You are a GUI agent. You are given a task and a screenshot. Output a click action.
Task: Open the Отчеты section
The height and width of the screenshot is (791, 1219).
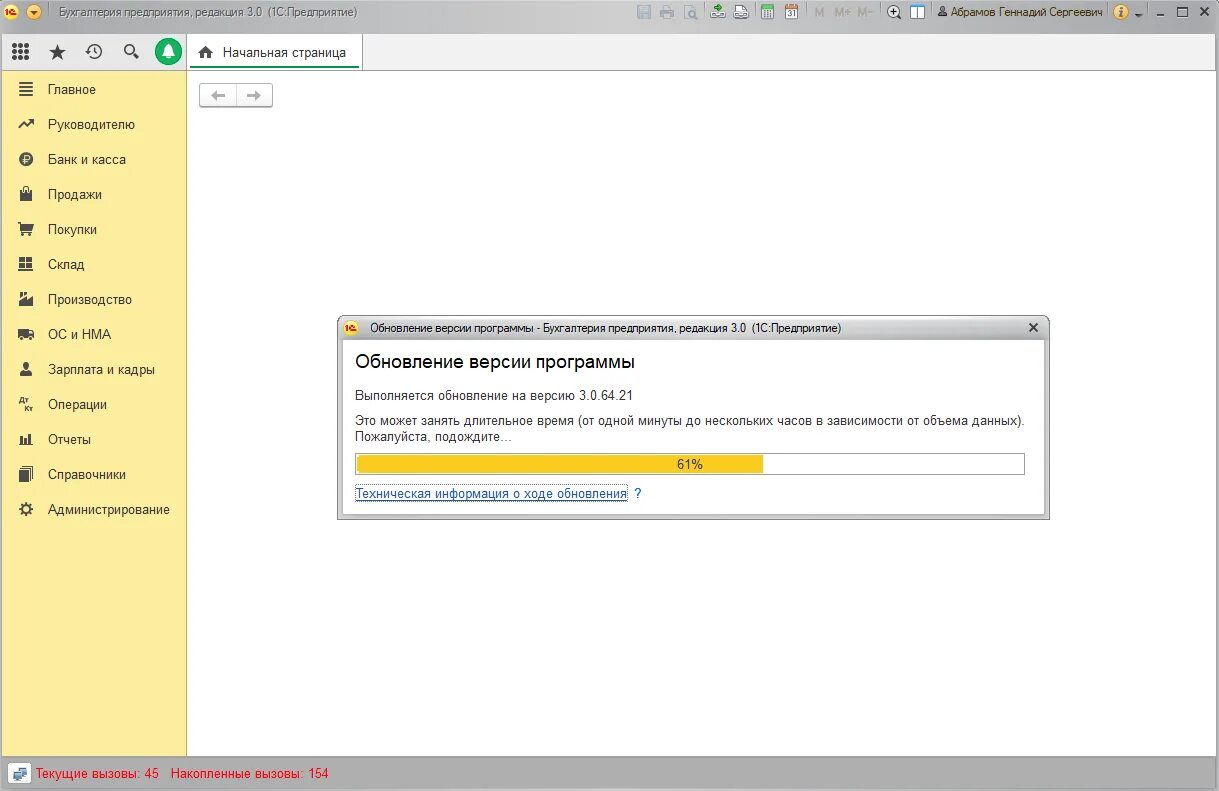click(x=94, y=439)
